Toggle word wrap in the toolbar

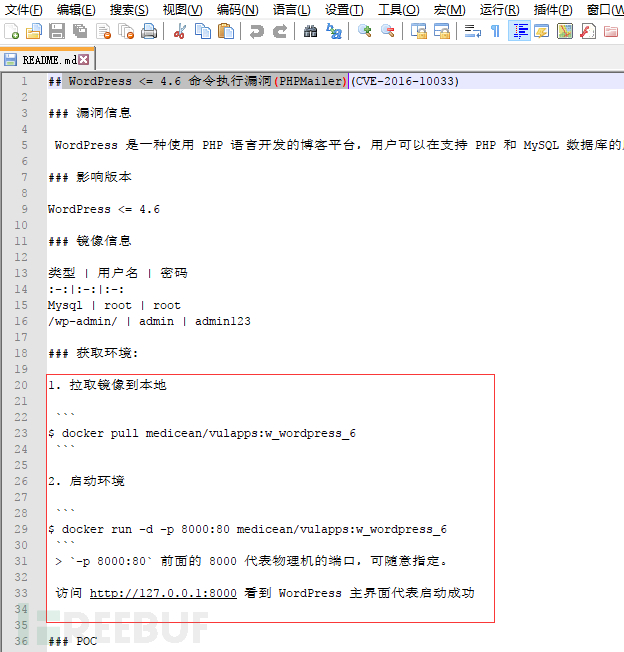click(x=473, y=31)
